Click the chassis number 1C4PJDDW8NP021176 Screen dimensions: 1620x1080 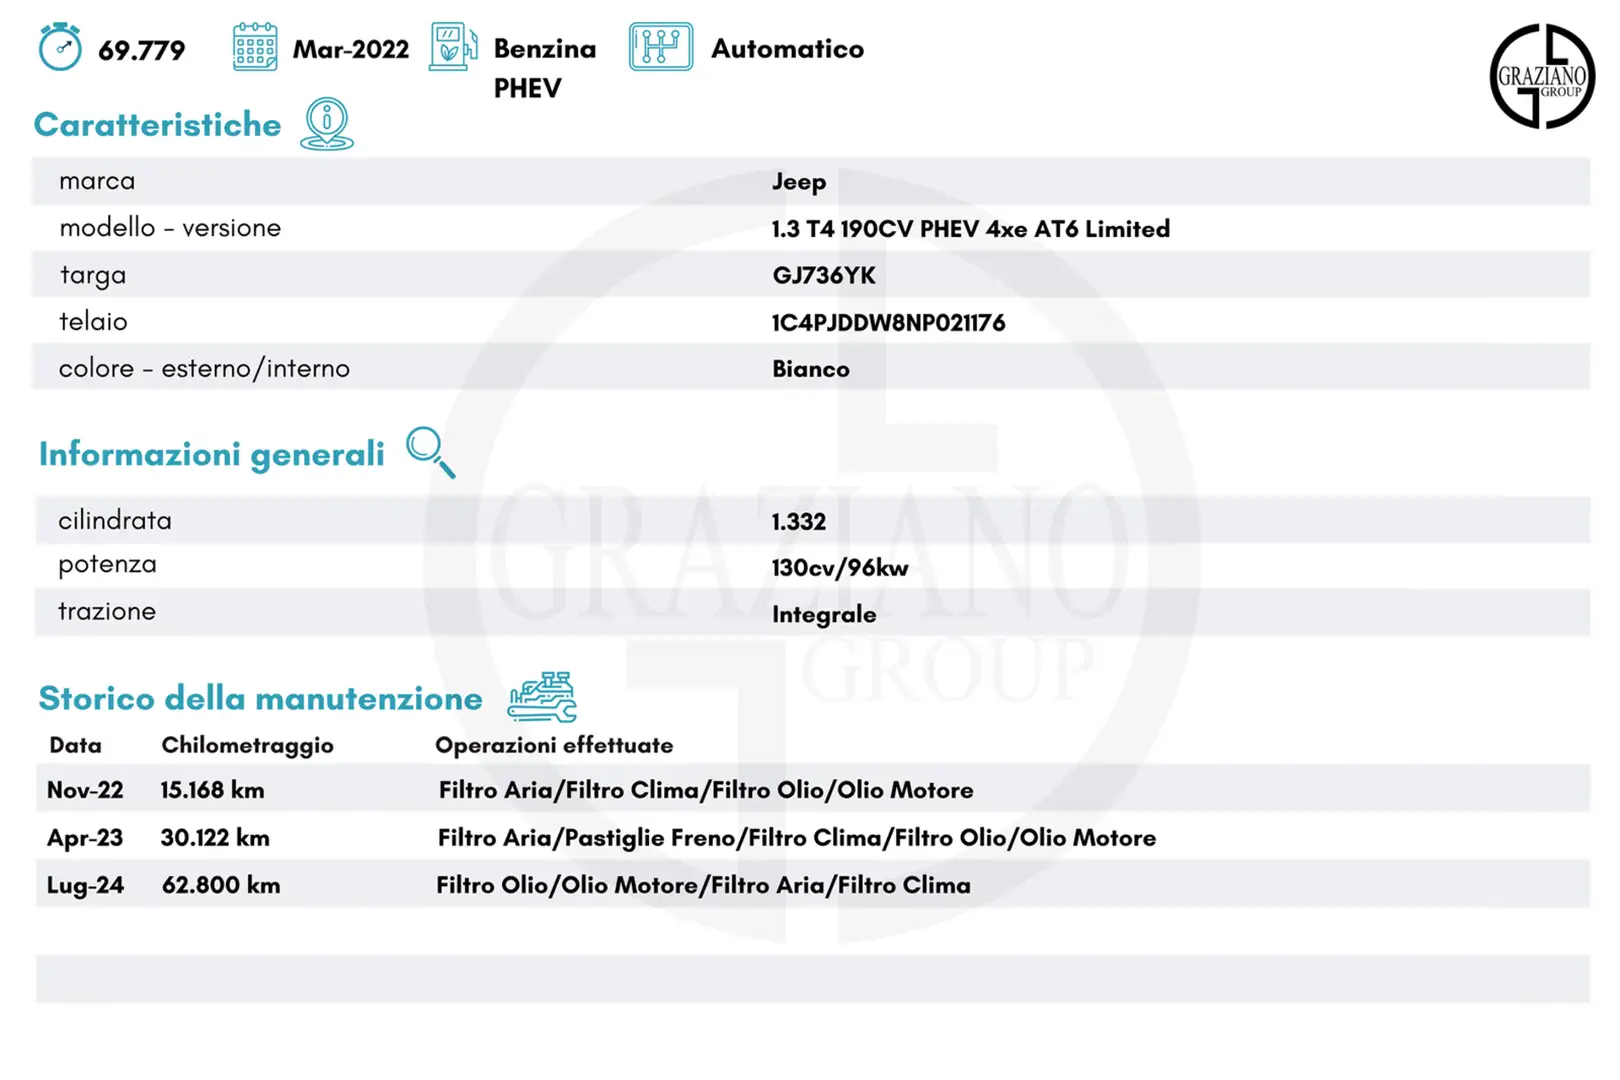[x=888, y=323]
